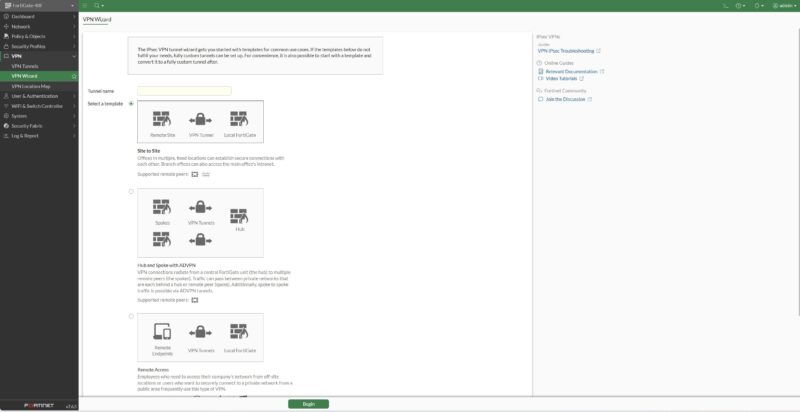Screen dimensions: 800x412
Task: Click the Remote Access template title
Action: pos(153,370)
